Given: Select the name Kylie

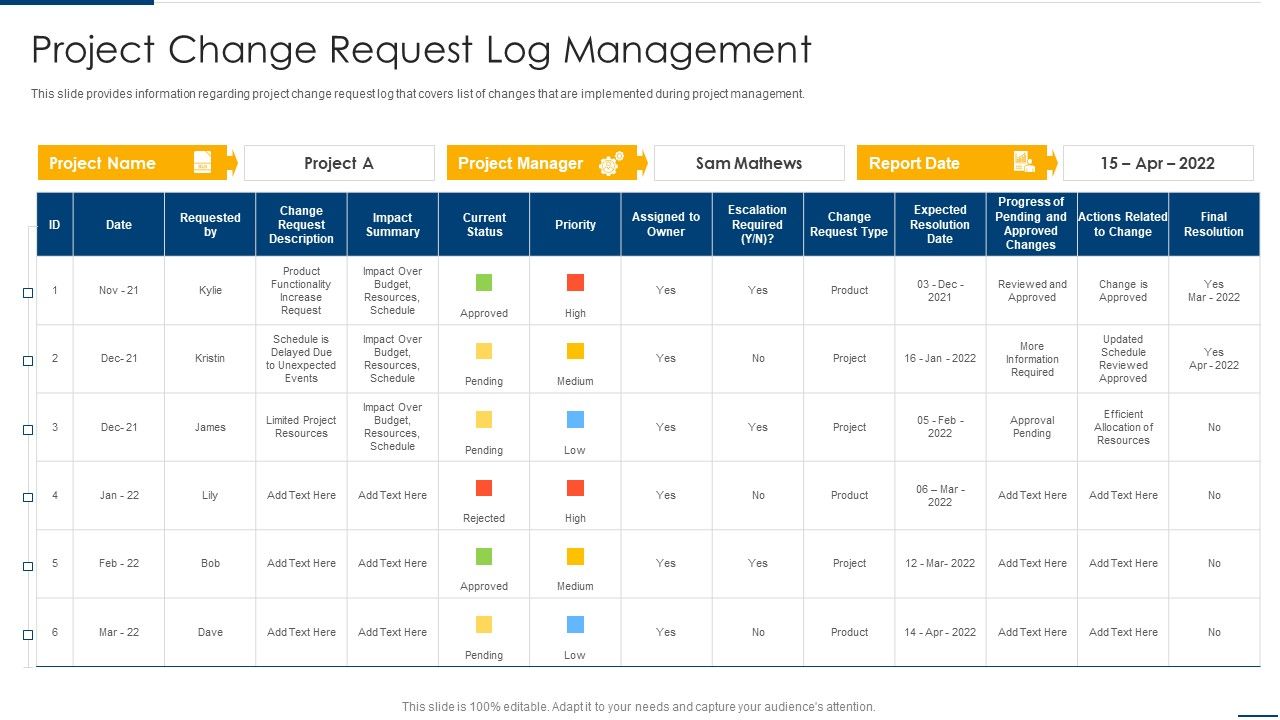Looking at the screenshot, I should pos(210,290).
